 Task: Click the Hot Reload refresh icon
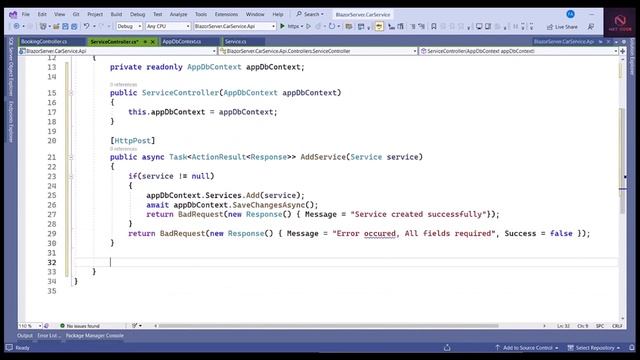coord(332,26)
